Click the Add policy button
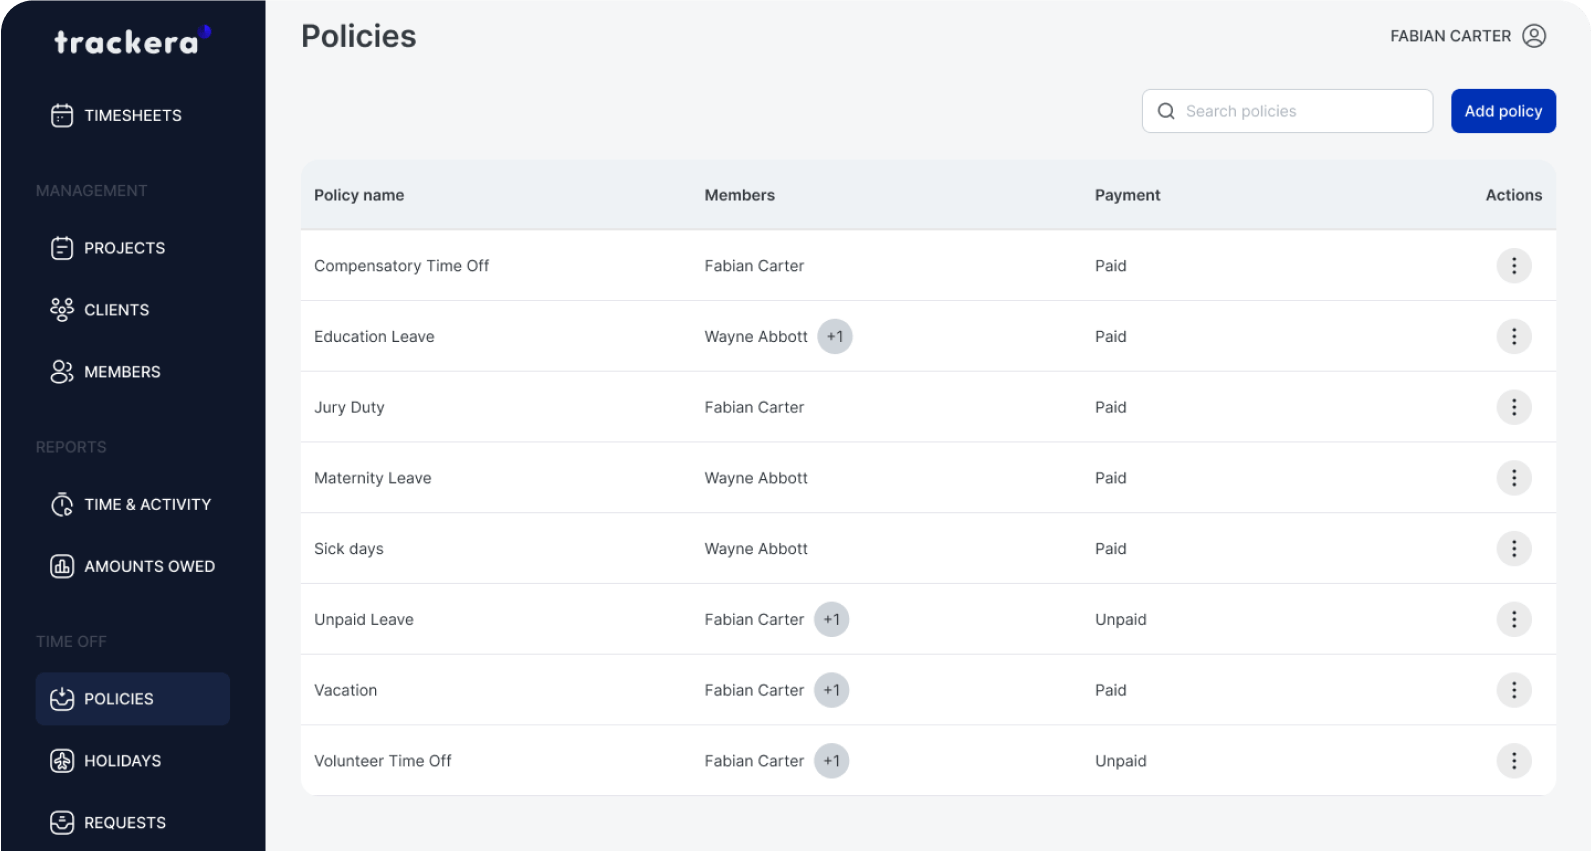Screen dimensions: 1591x851 click(1502, 111)
